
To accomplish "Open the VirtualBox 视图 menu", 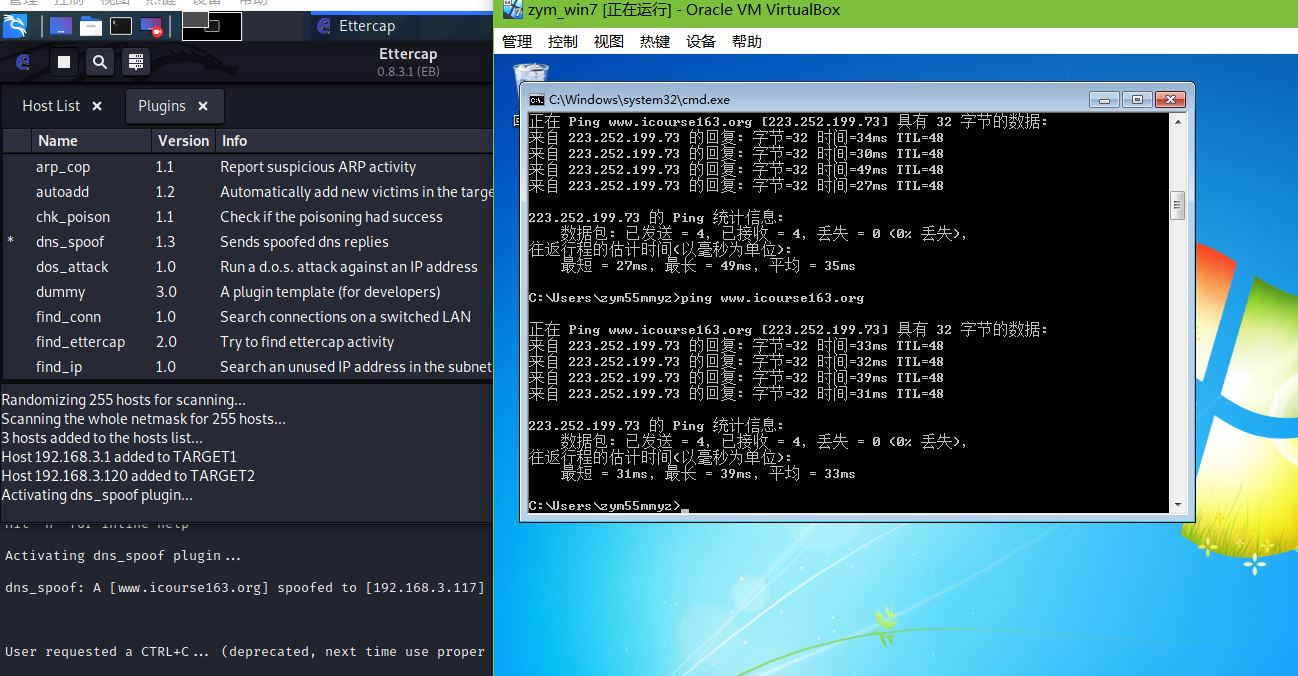I will [609, 41].
